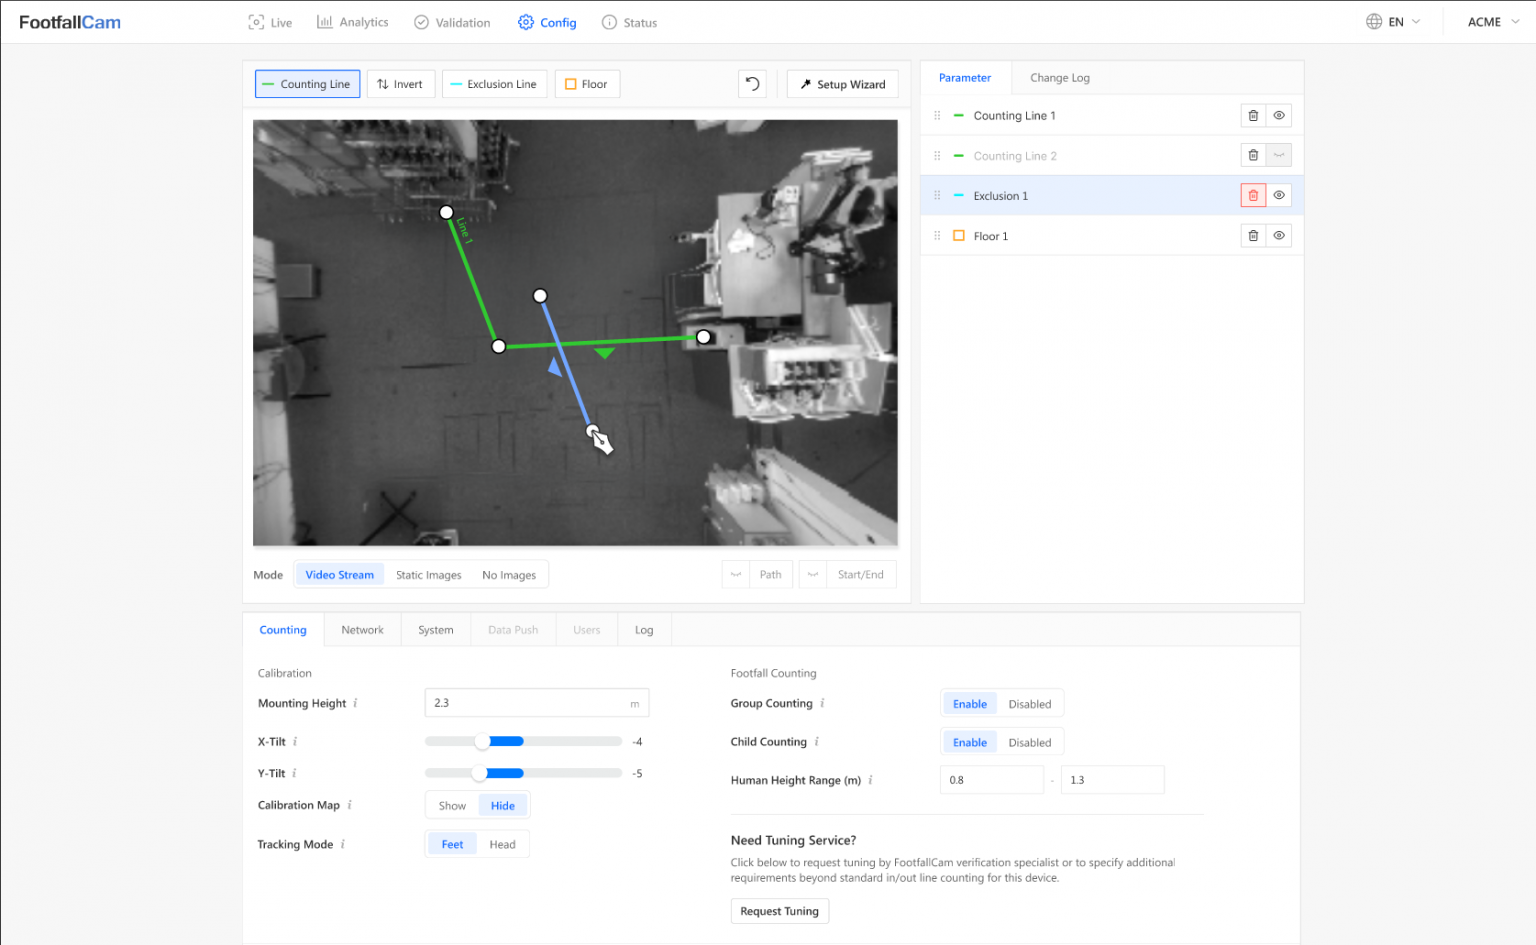Click the Request Tuning button
The width and height of the screenshot is (1536, 945).
coord(779,911)
